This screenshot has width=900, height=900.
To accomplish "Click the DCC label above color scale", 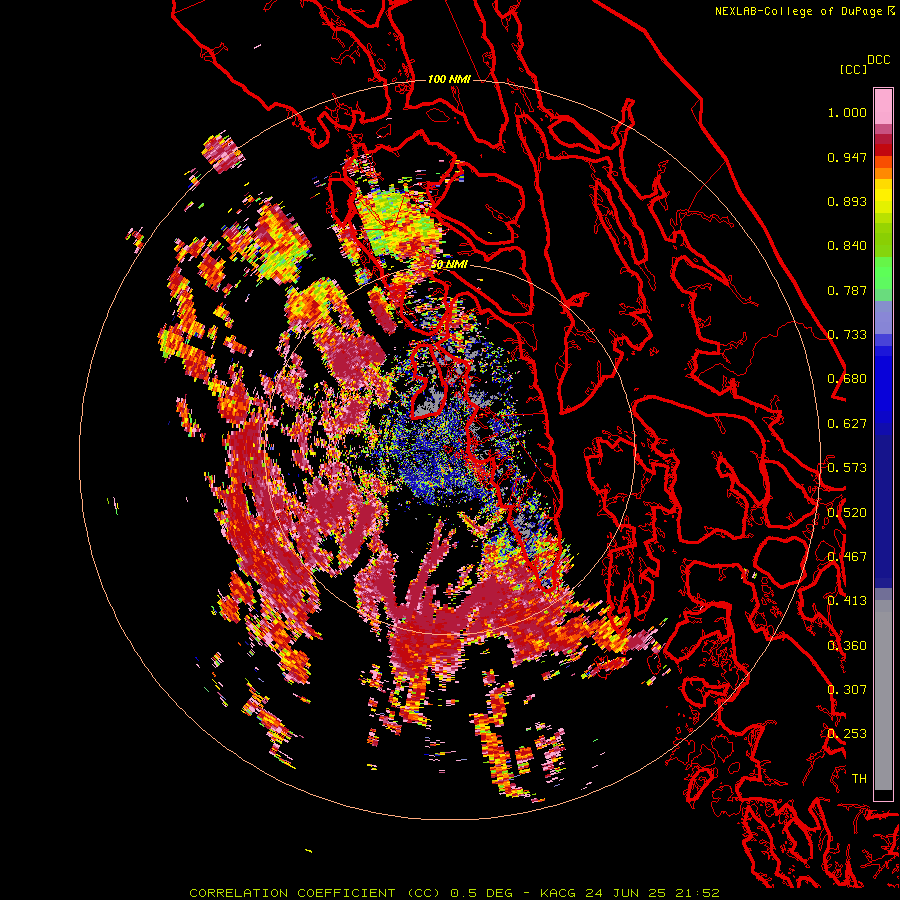I will click(878, 60).
